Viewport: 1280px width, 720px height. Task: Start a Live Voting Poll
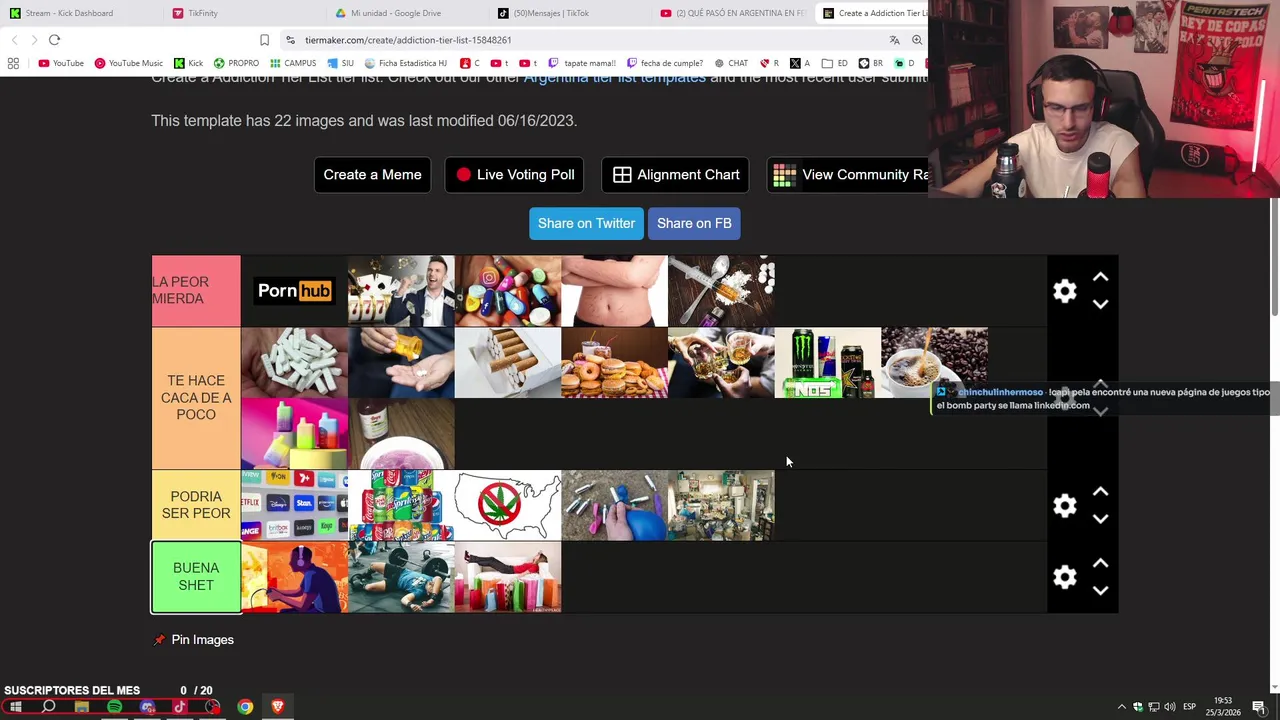click(x=515, y=175)
